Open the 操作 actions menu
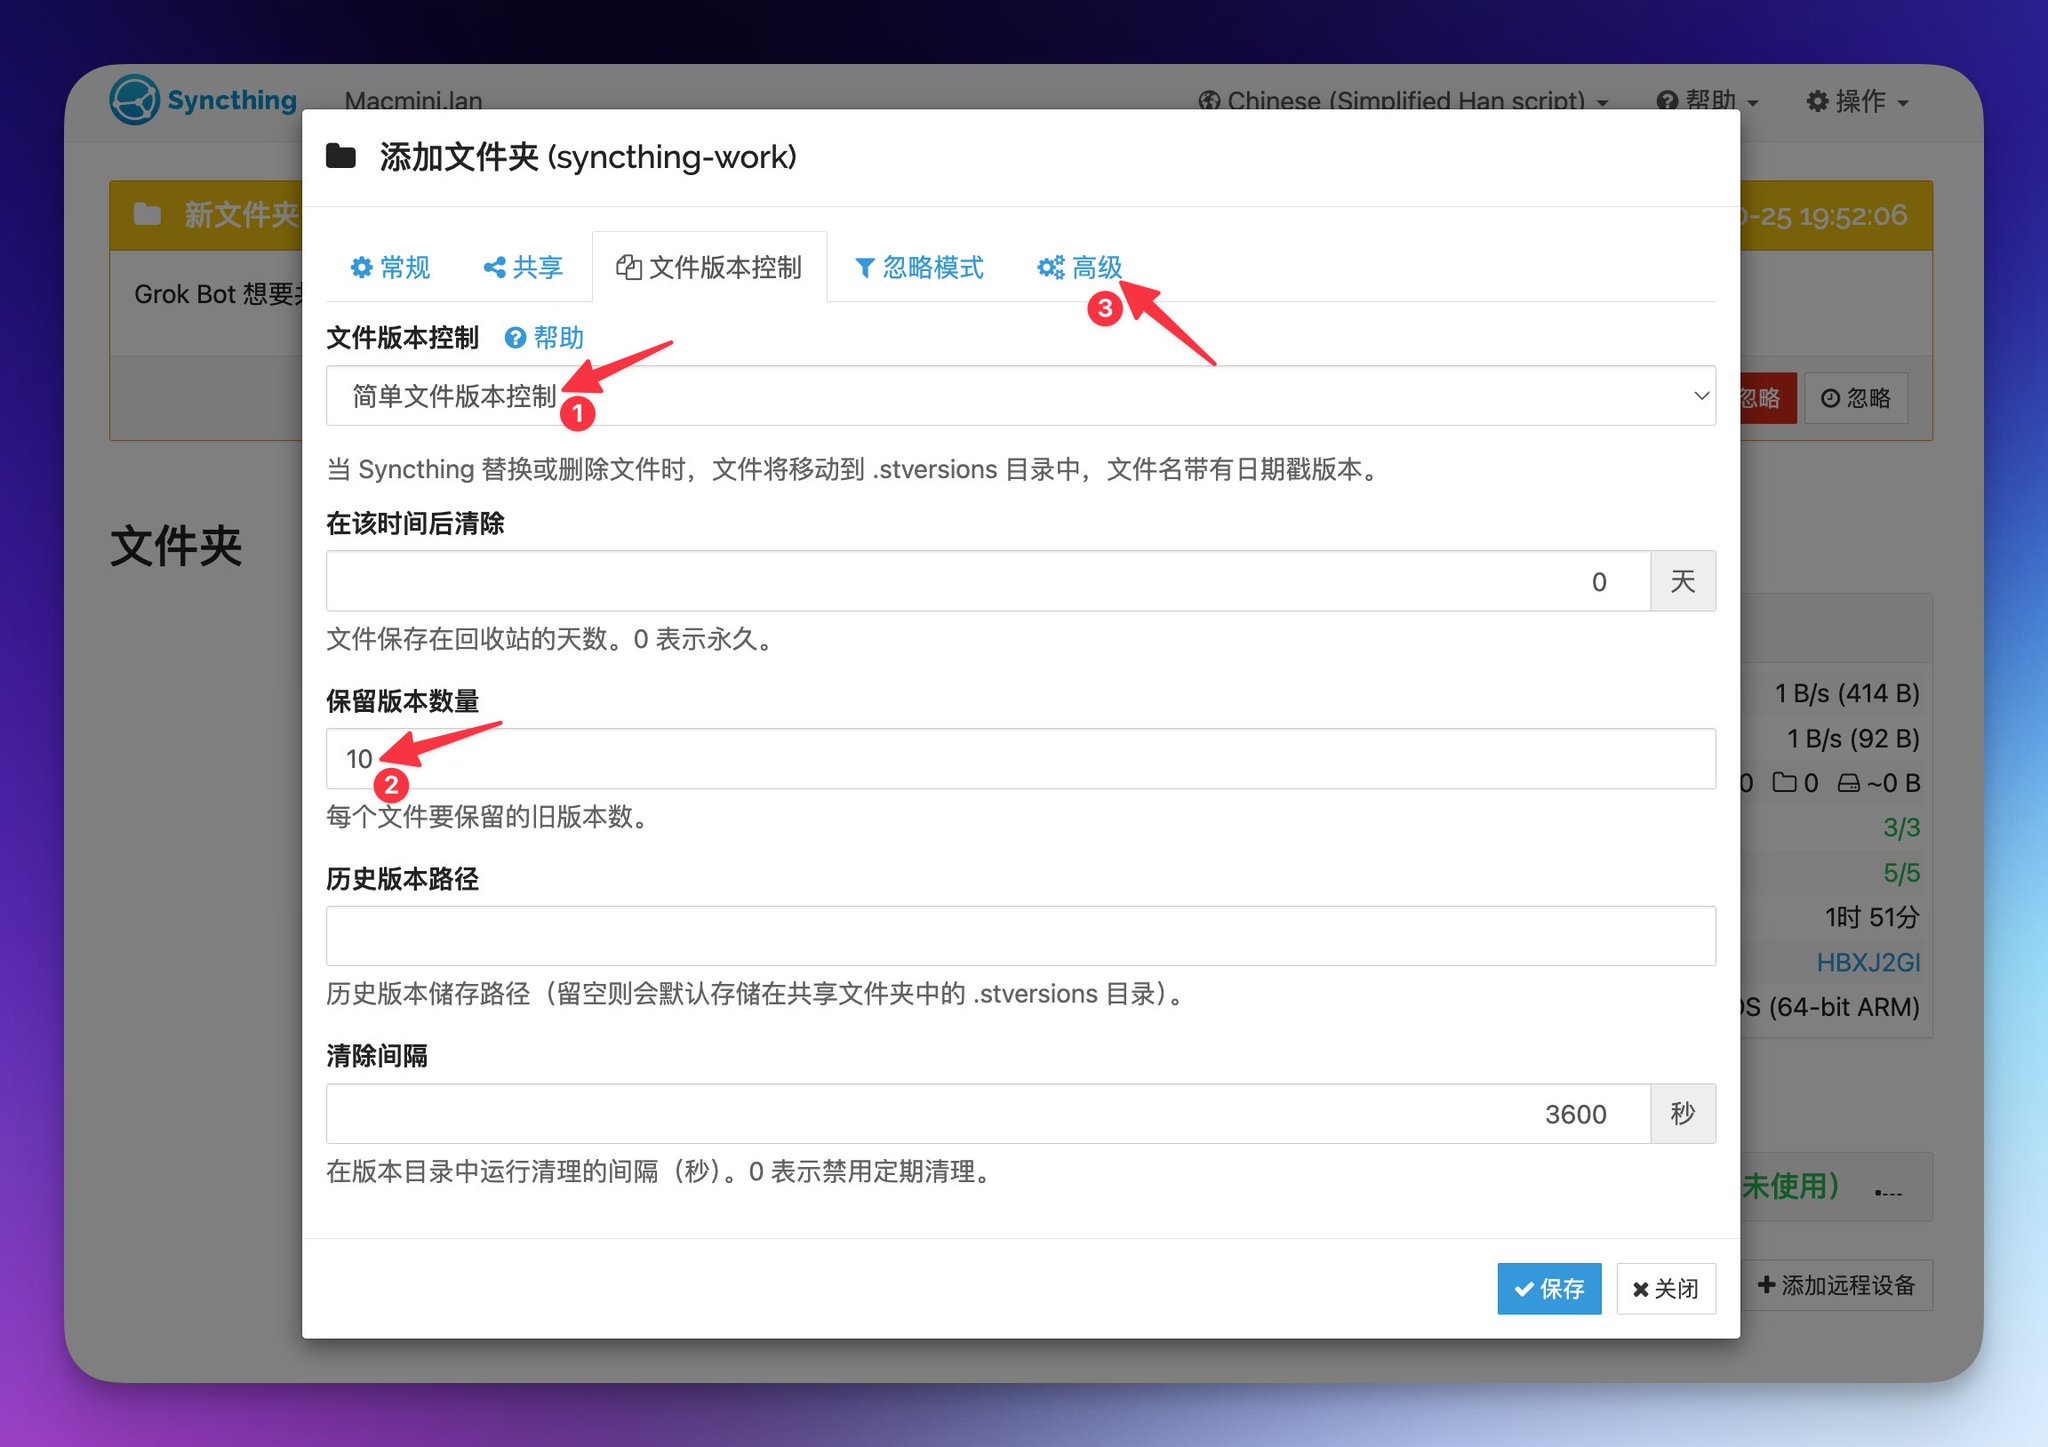 coord(1858,101)
